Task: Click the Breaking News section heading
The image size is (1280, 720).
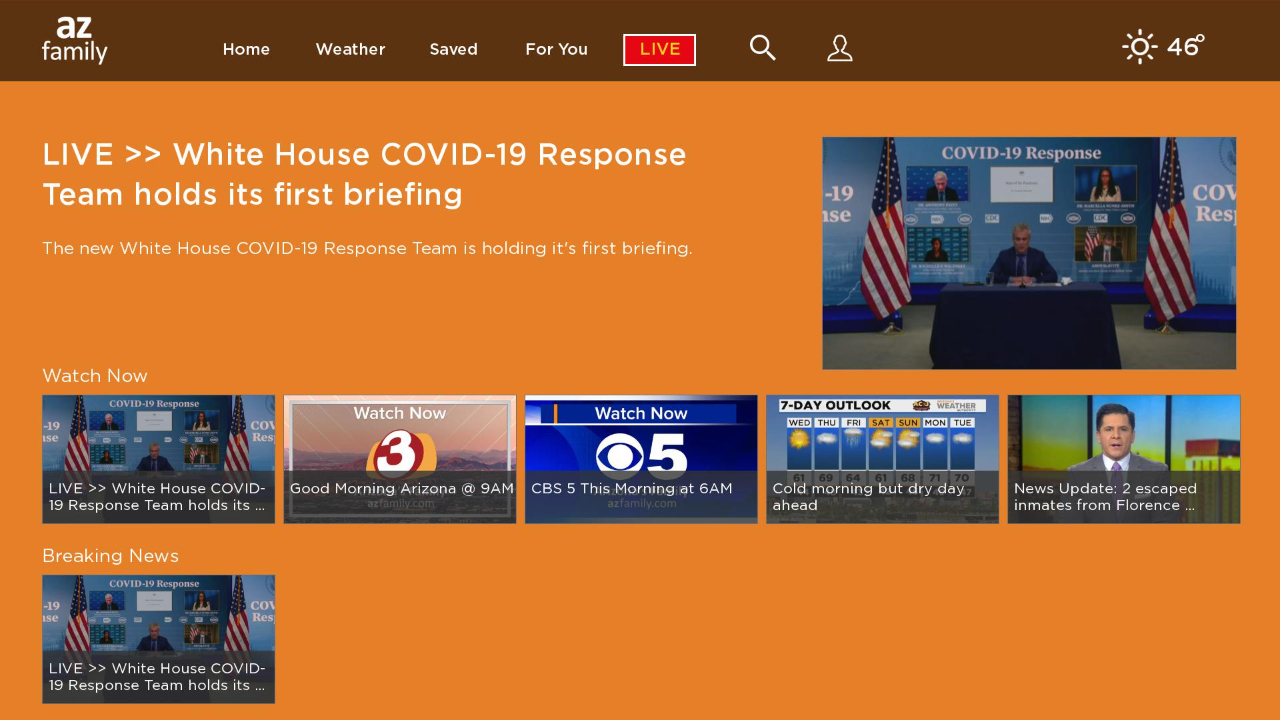Action: click(110, 556)
